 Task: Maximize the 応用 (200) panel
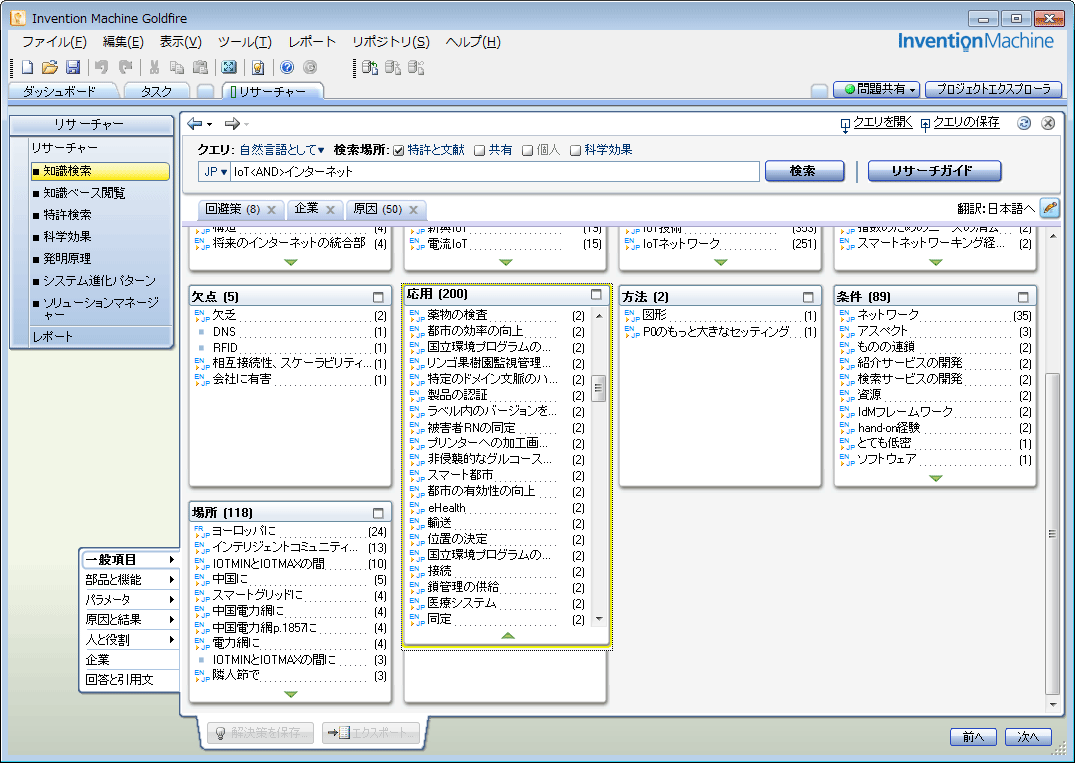pyautogui.click(x=596, y=294)
